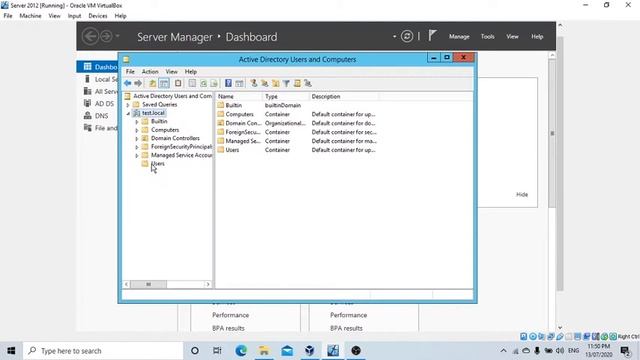This screenshot has height=360, width=640.
Task: Open File Explorer from the taskbar
Action: tap(264, 351)
